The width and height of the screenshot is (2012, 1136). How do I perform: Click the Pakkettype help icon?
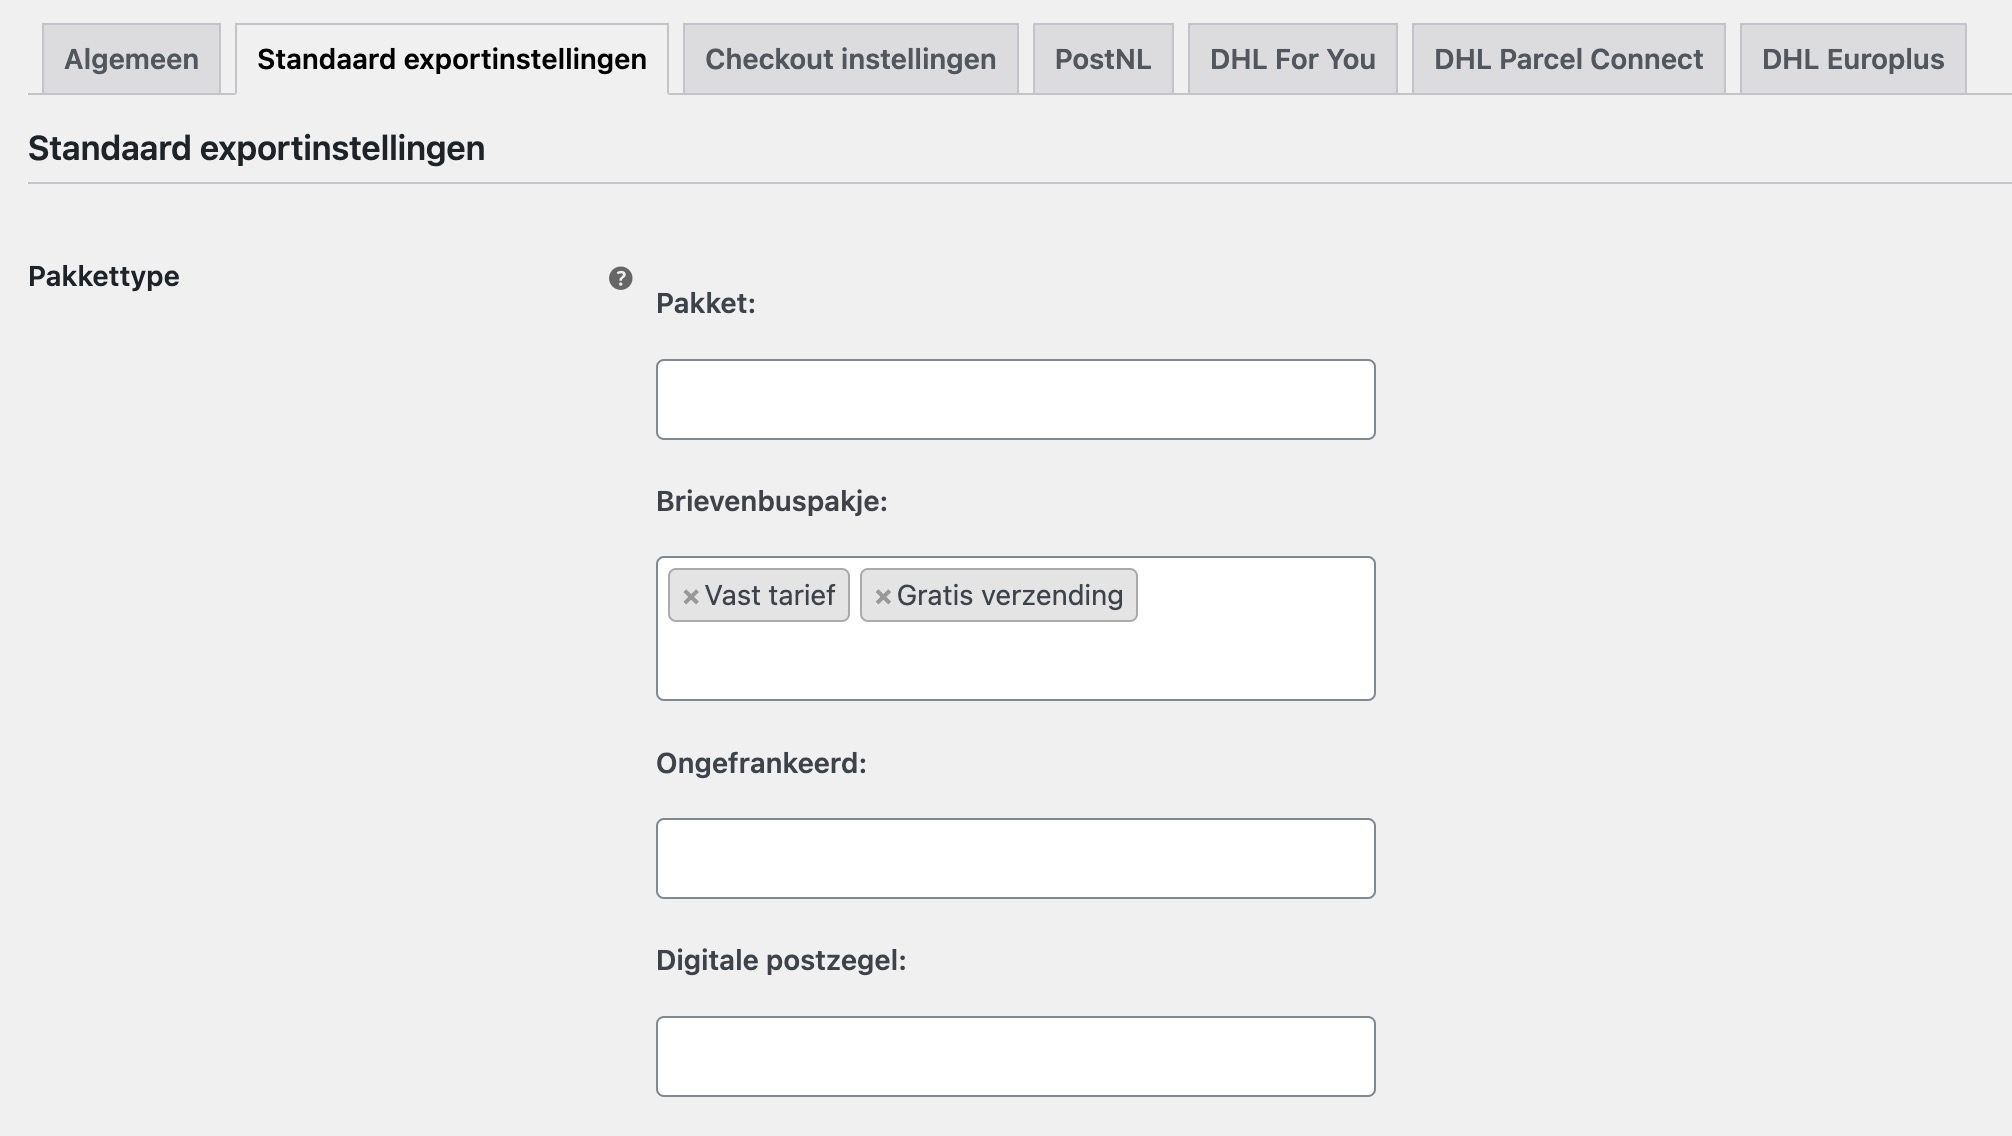coord(622,278)
